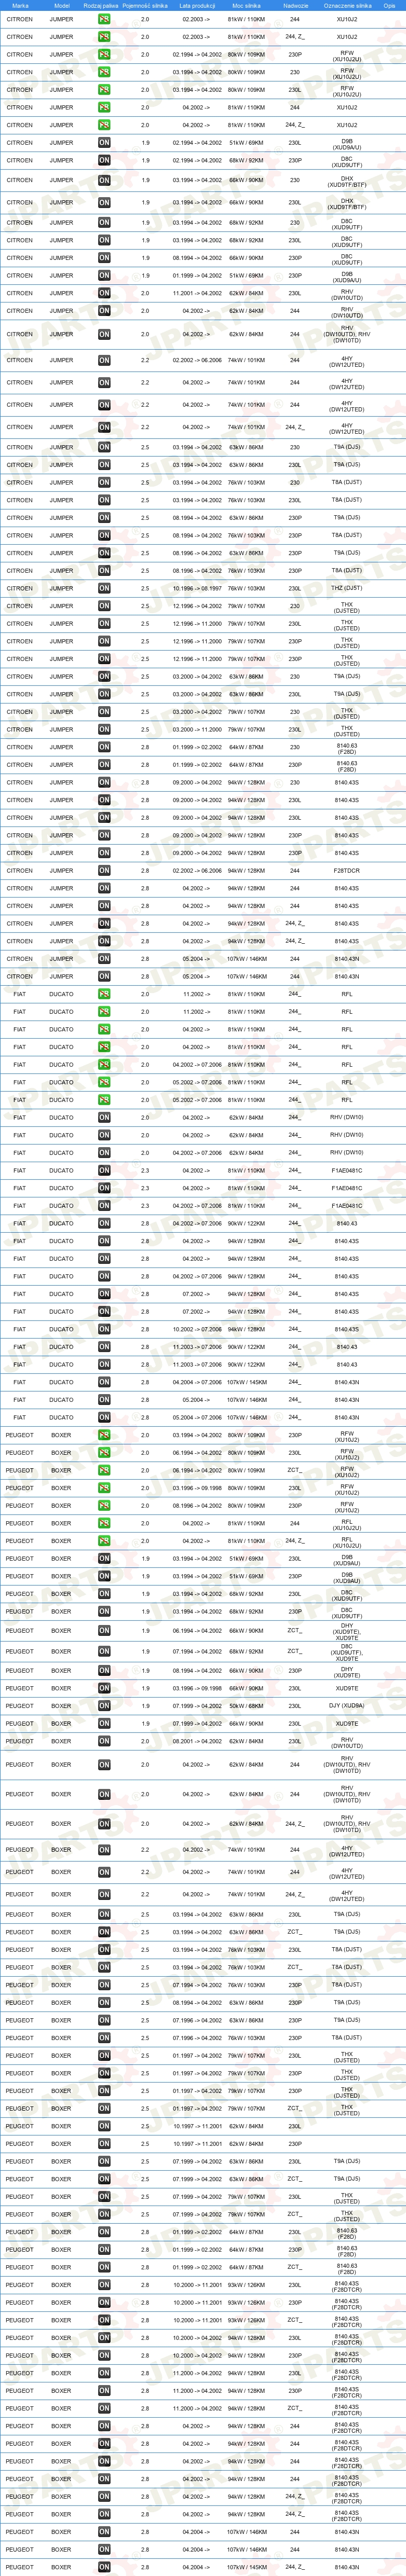Click petrol icon of Citroen Jumper 230P RFW row

pos(104,55)
